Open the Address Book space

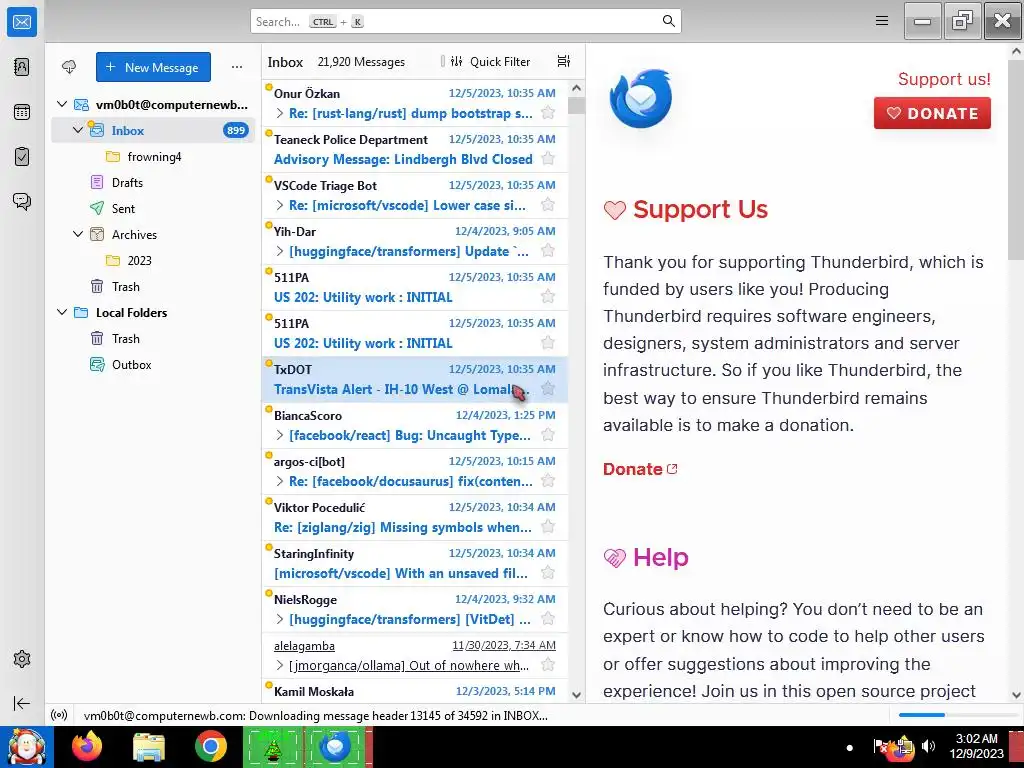pos(22,67)
